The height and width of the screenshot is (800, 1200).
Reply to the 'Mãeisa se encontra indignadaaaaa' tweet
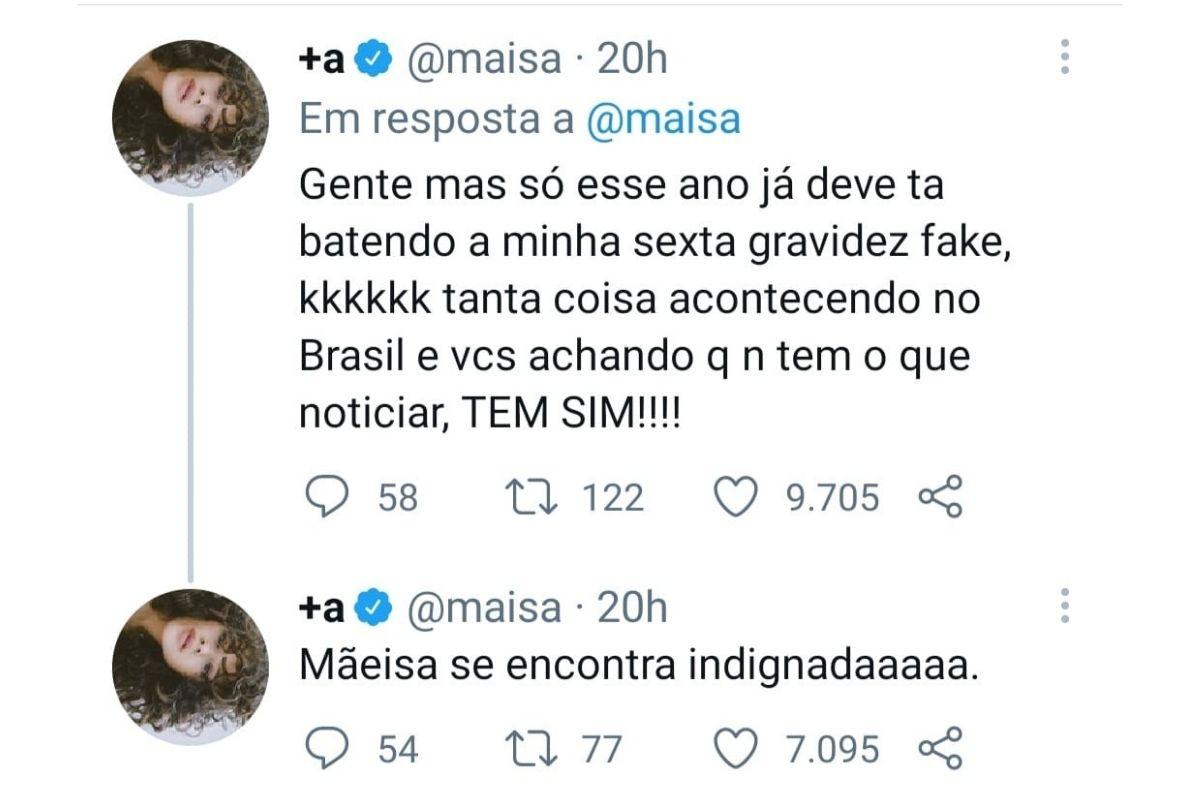coord(324,748)
